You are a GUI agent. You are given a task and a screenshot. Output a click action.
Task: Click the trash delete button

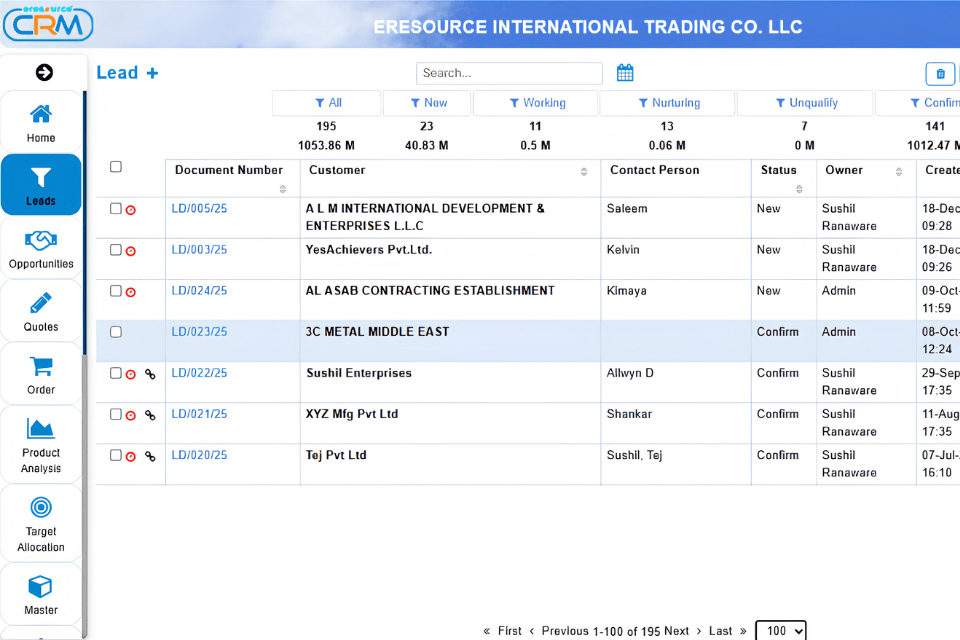click(x=940, y=74)
